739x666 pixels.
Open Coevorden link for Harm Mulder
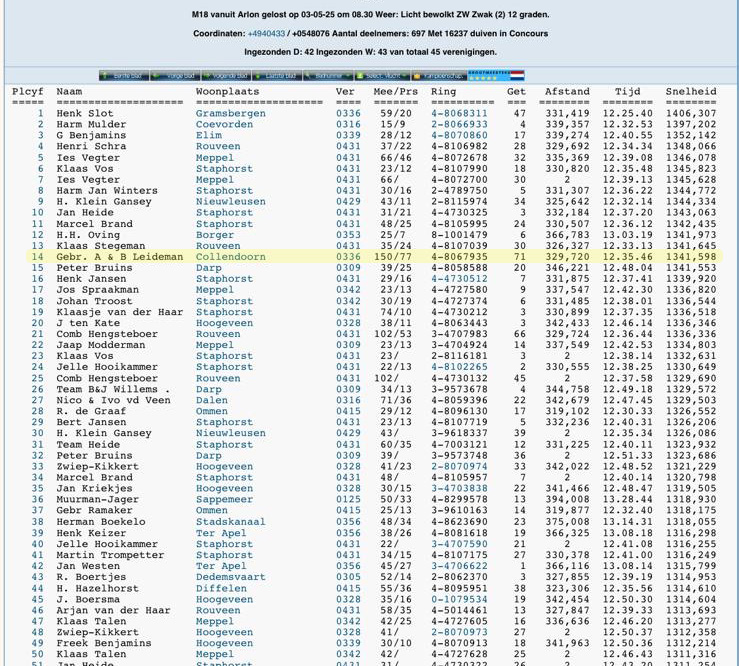tap(224, 124)
